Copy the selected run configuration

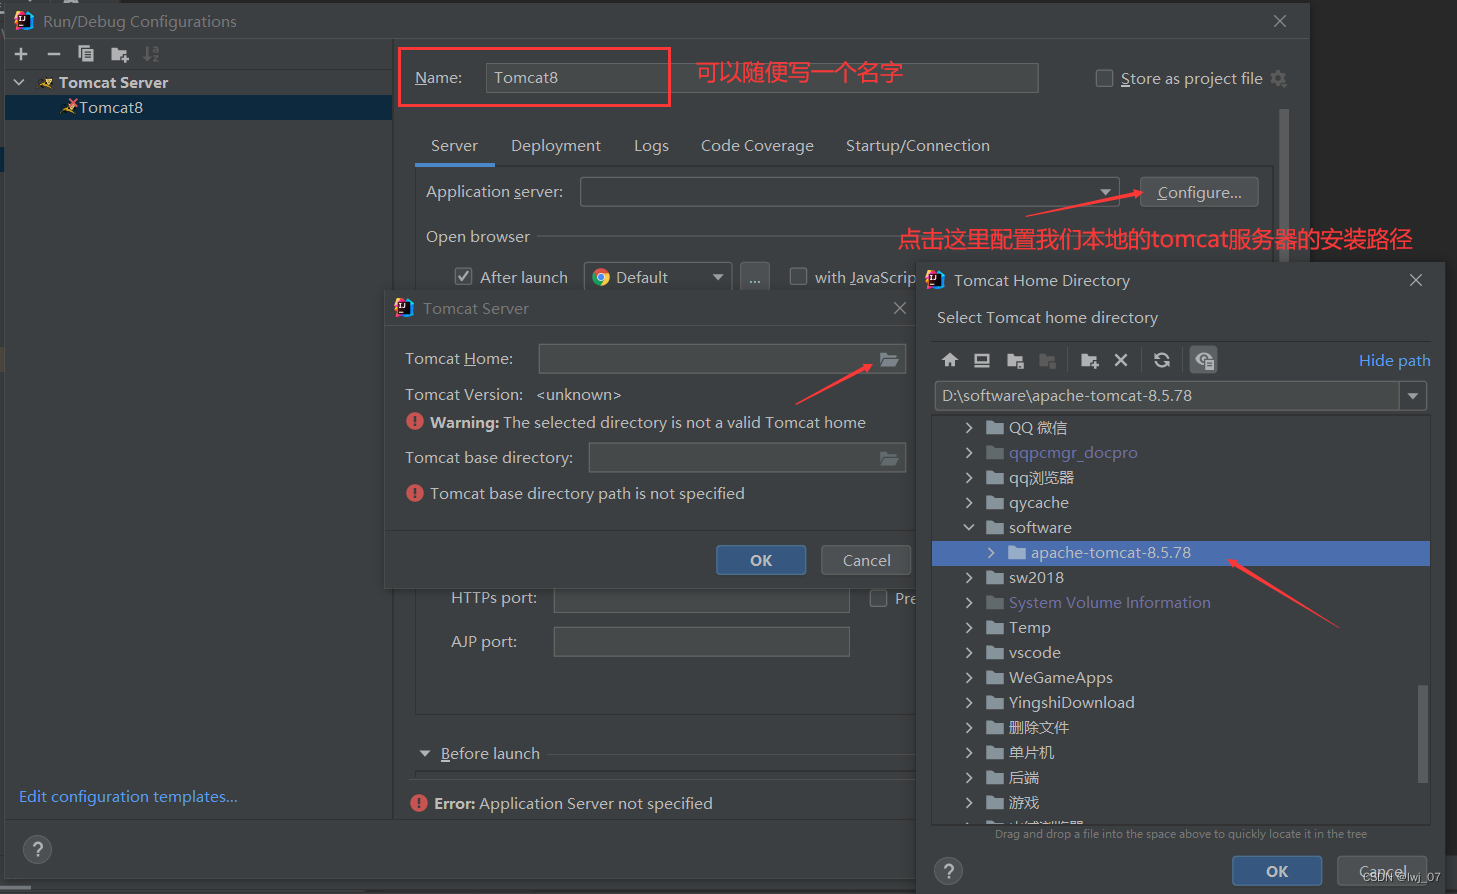click(x=86, y=54)
